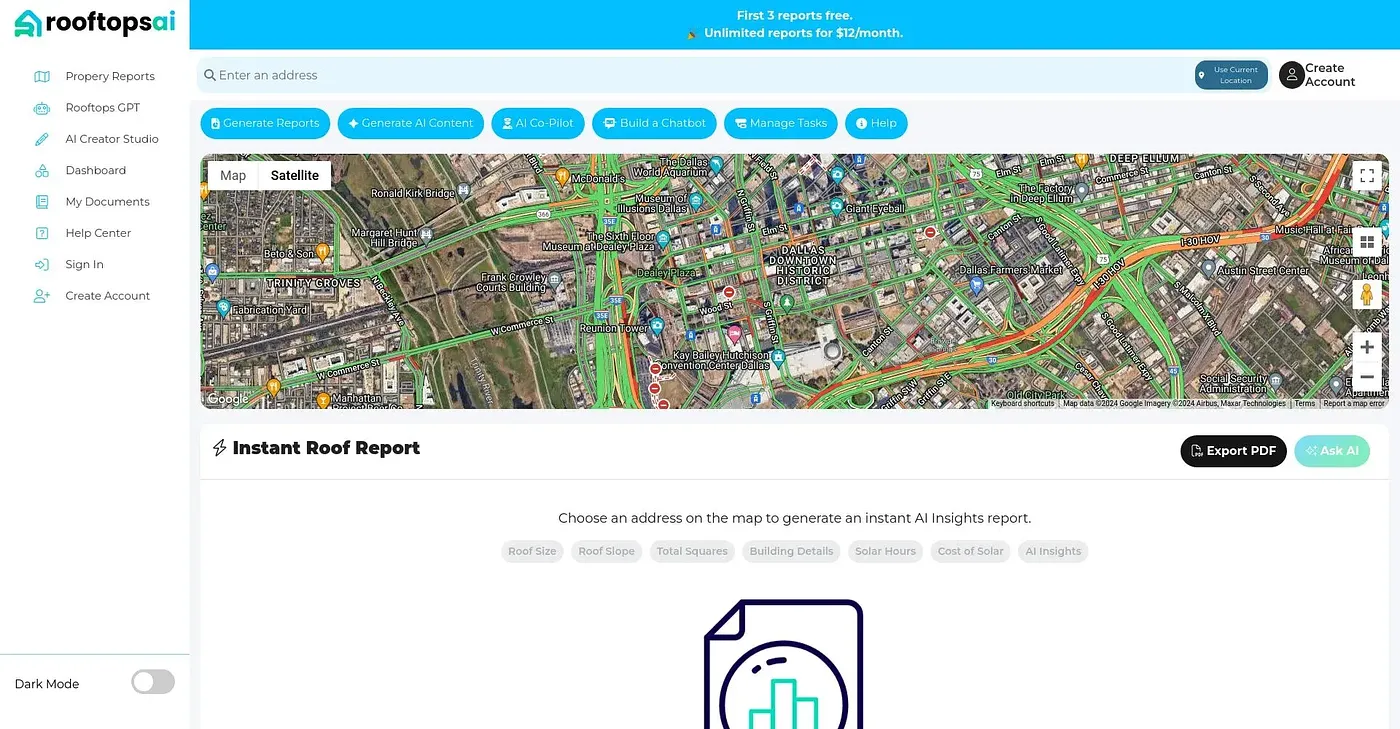Click the rooftopsai logo
This screenshot has height=729, width=1400.
[x=95, y=24]
